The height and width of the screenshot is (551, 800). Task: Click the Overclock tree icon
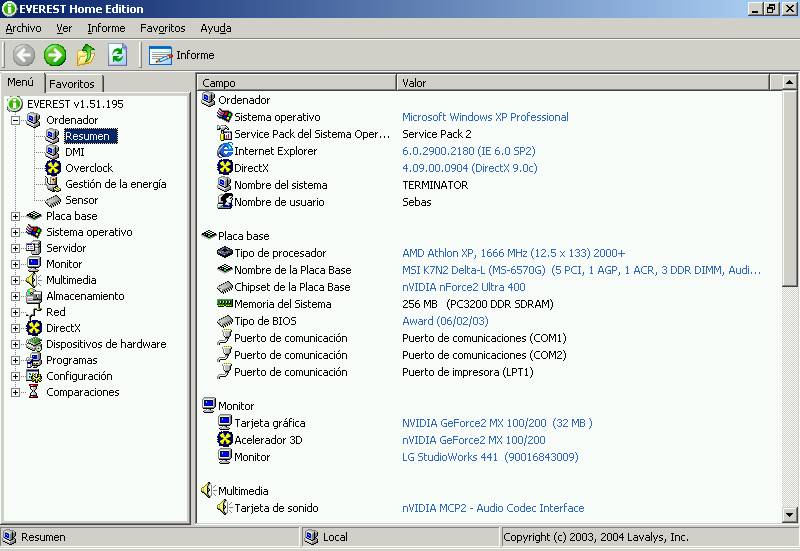pyautogui.click(x=53, y=168)
